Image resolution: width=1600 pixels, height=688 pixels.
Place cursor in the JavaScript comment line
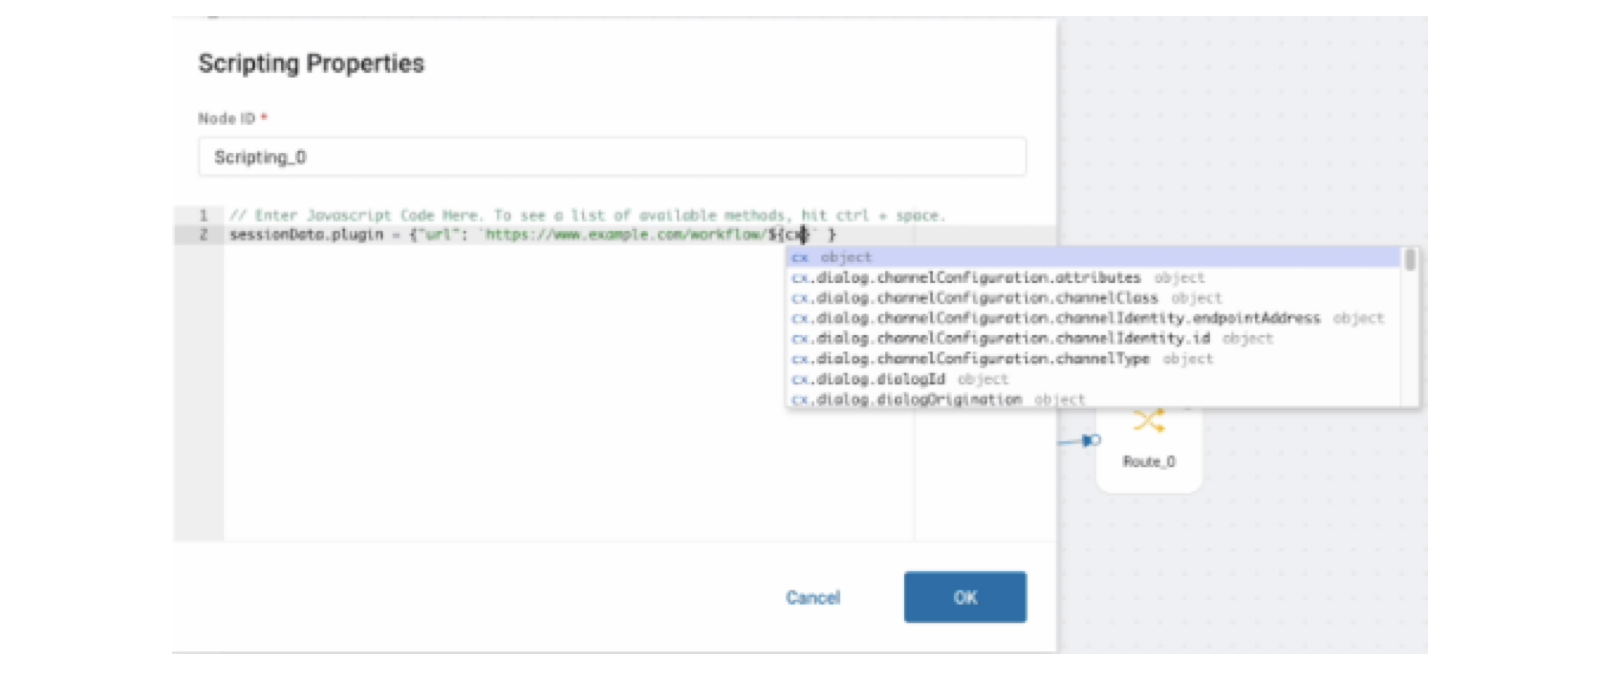coord(586,215)
